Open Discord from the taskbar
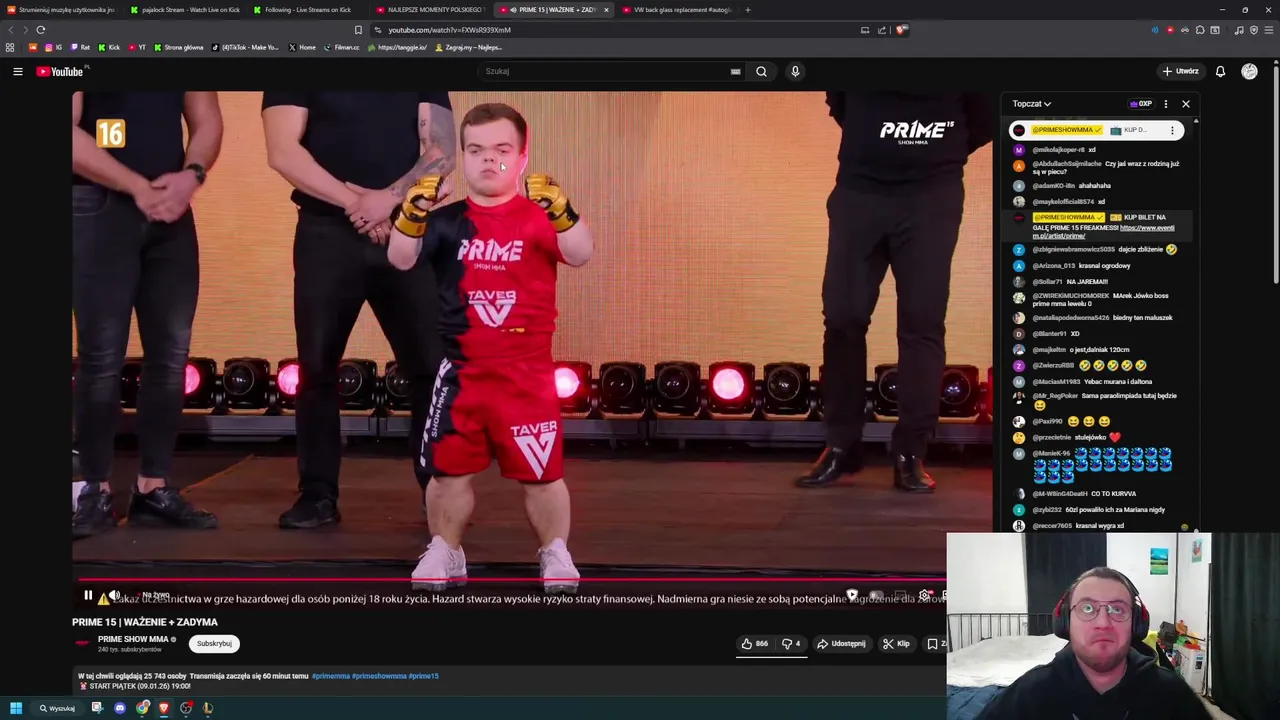 click(x=120, y=708)
